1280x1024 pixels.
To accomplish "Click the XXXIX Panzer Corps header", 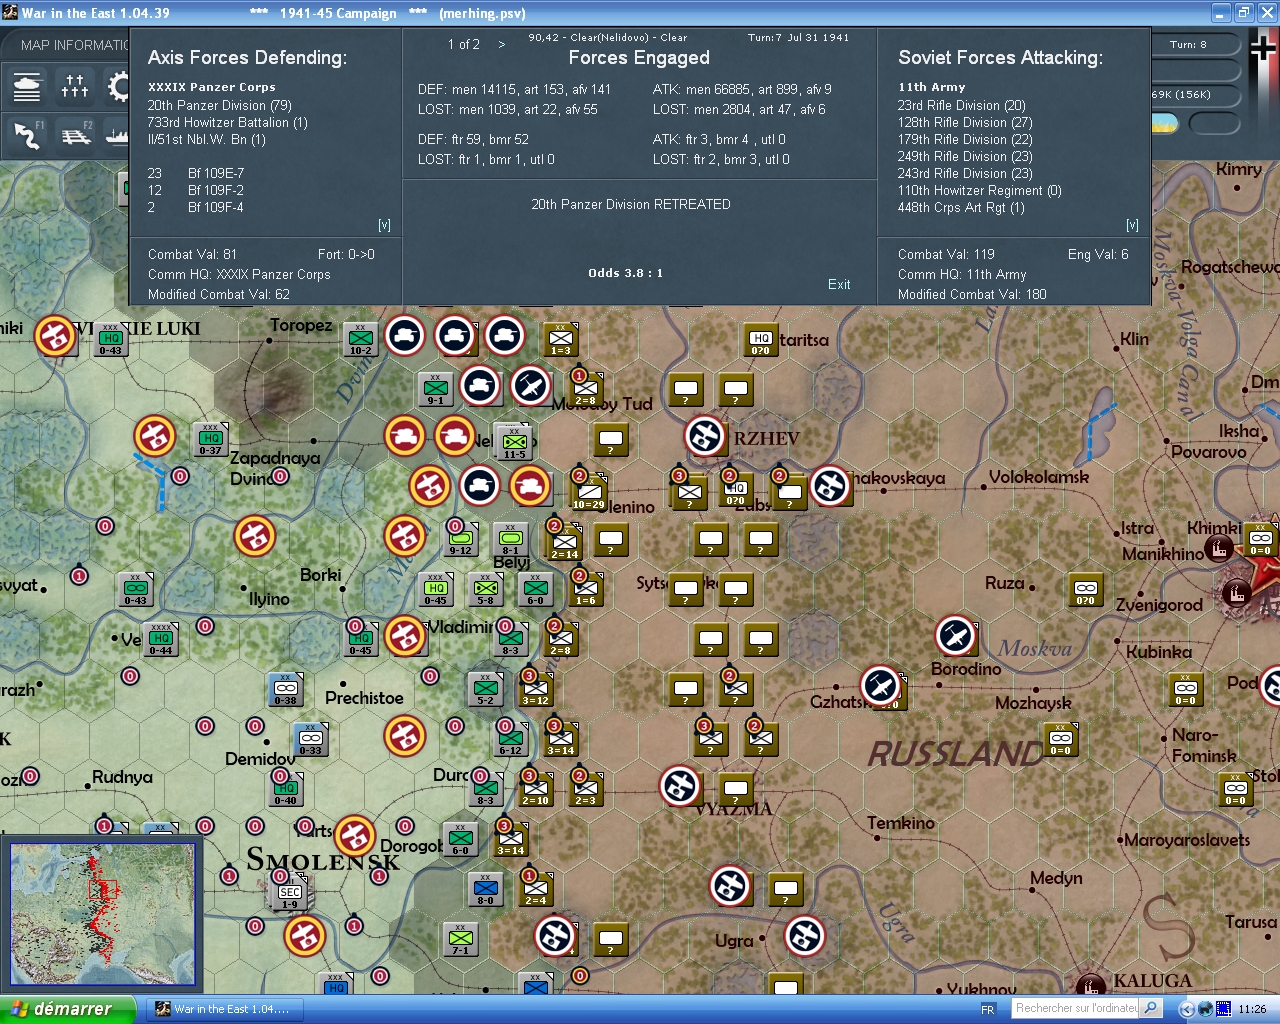I will 212,87.
